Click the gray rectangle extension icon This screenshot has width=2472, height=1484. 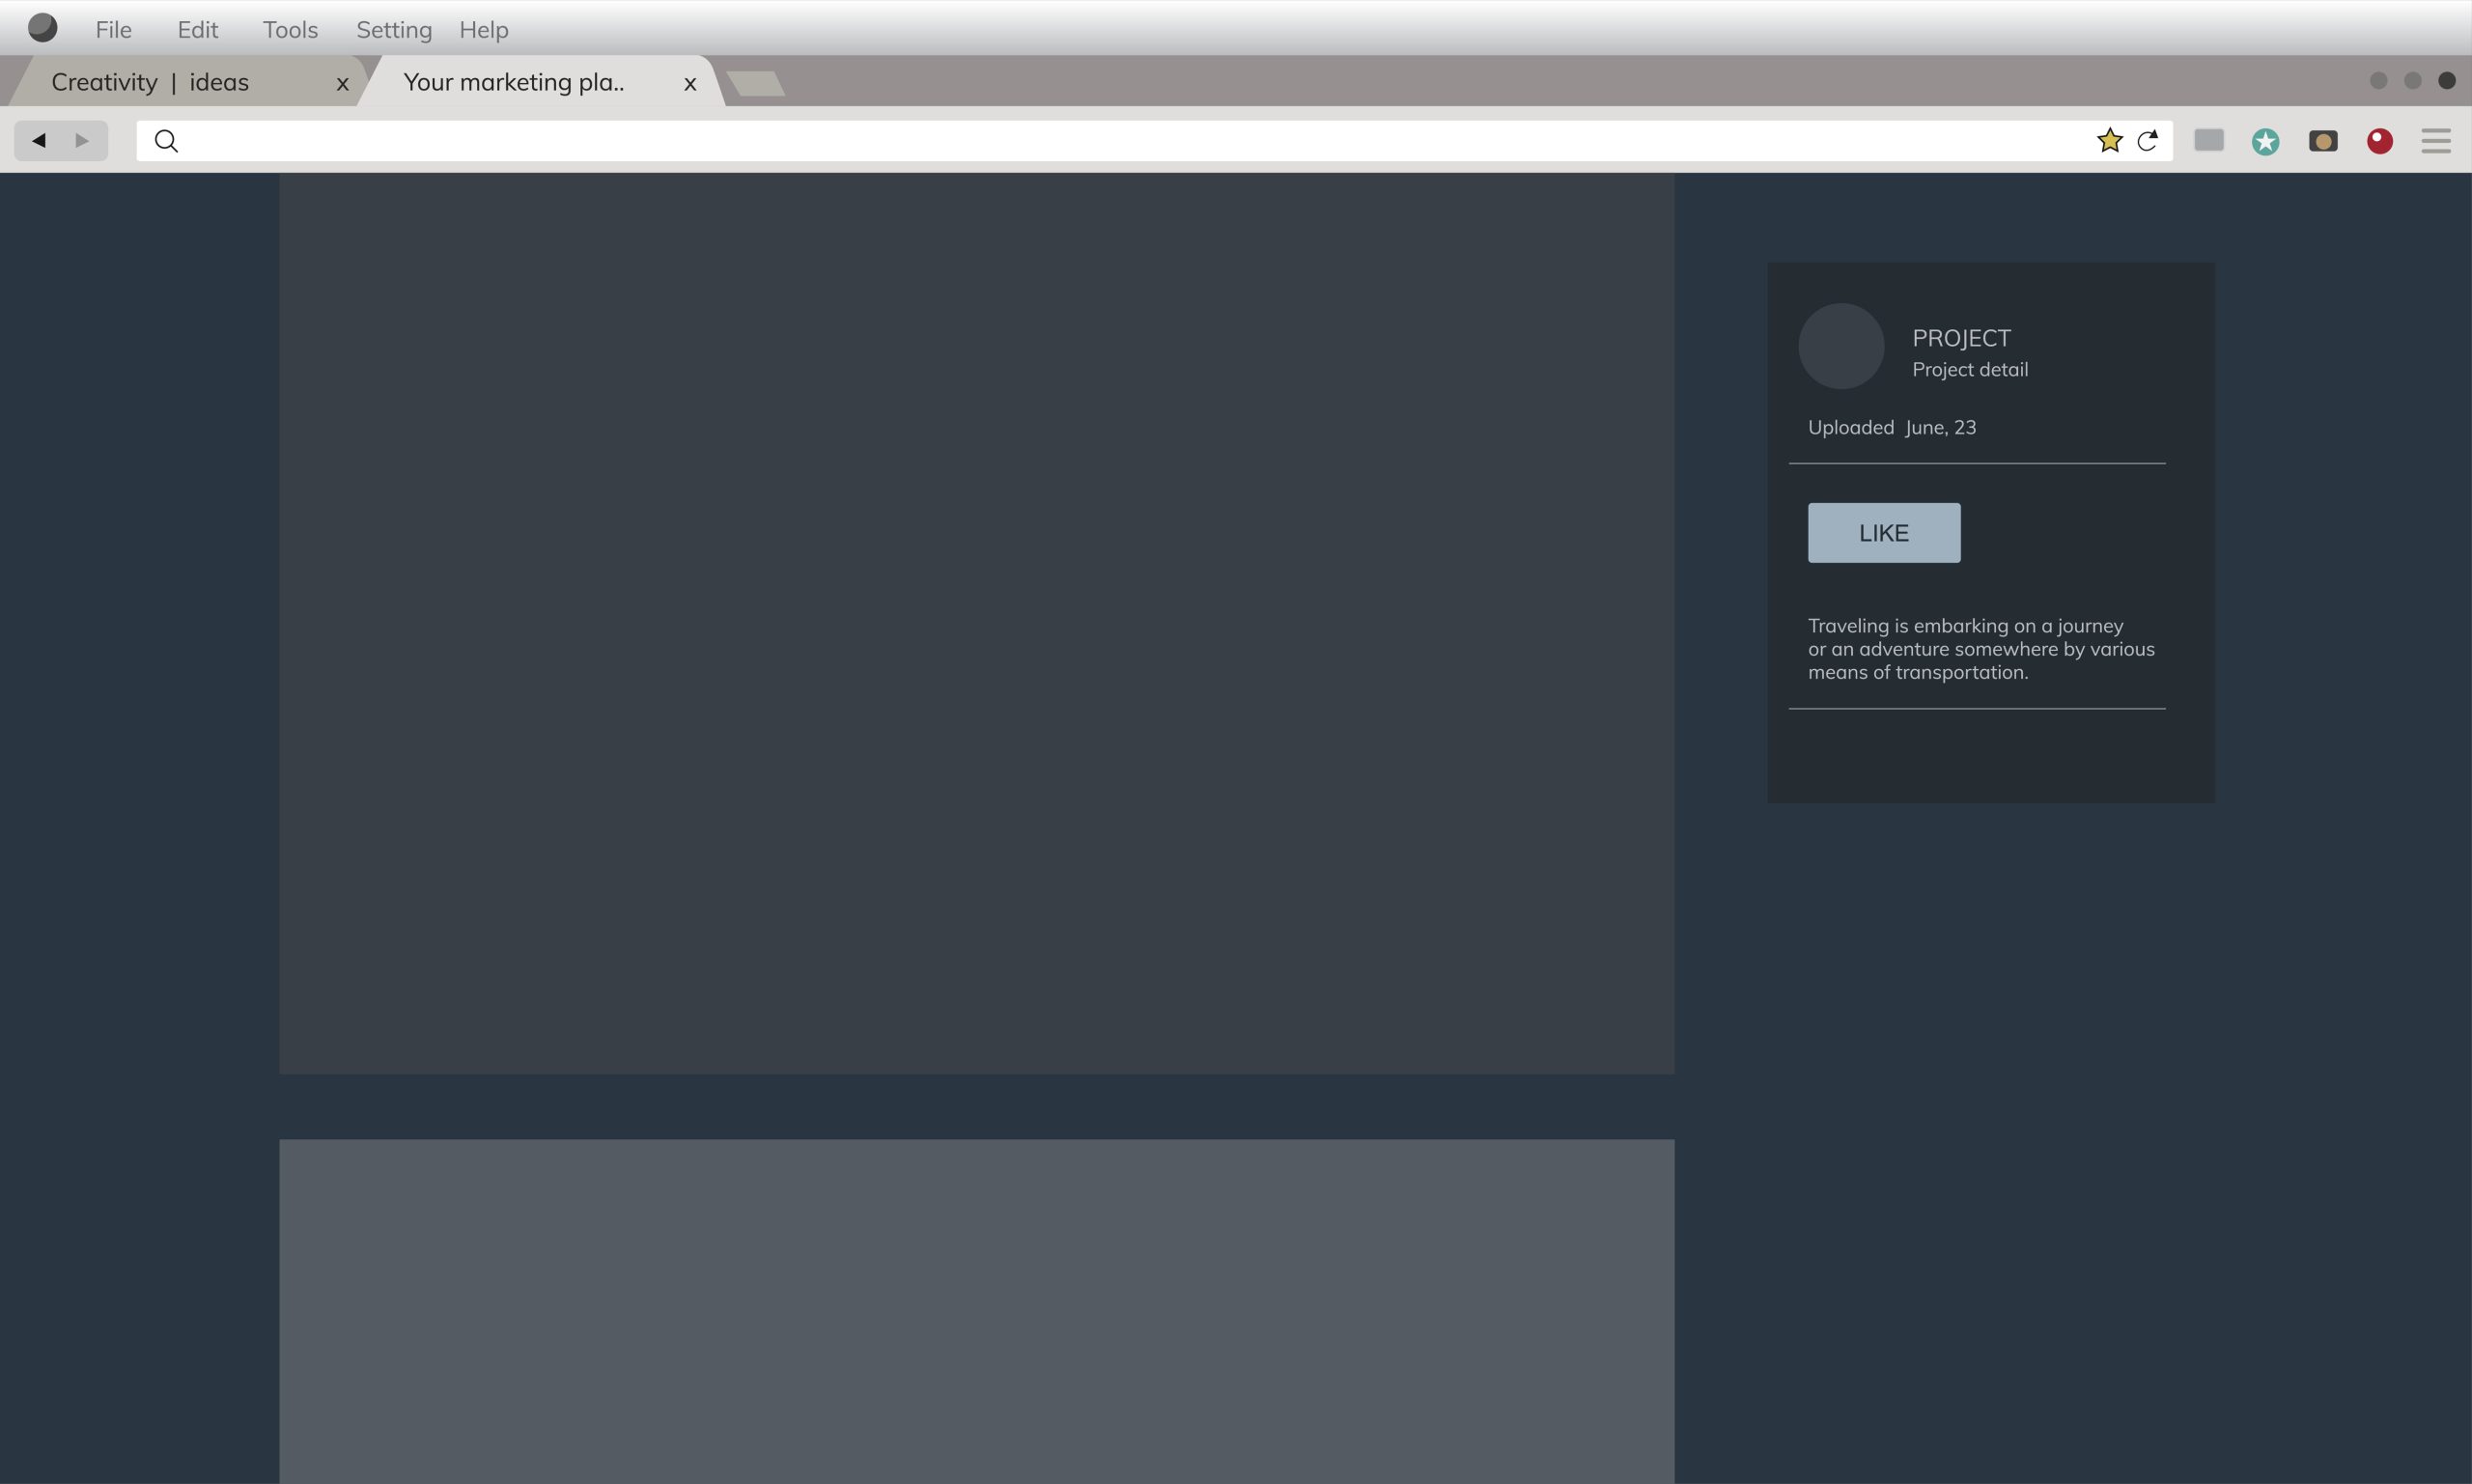pos(2208,140)
